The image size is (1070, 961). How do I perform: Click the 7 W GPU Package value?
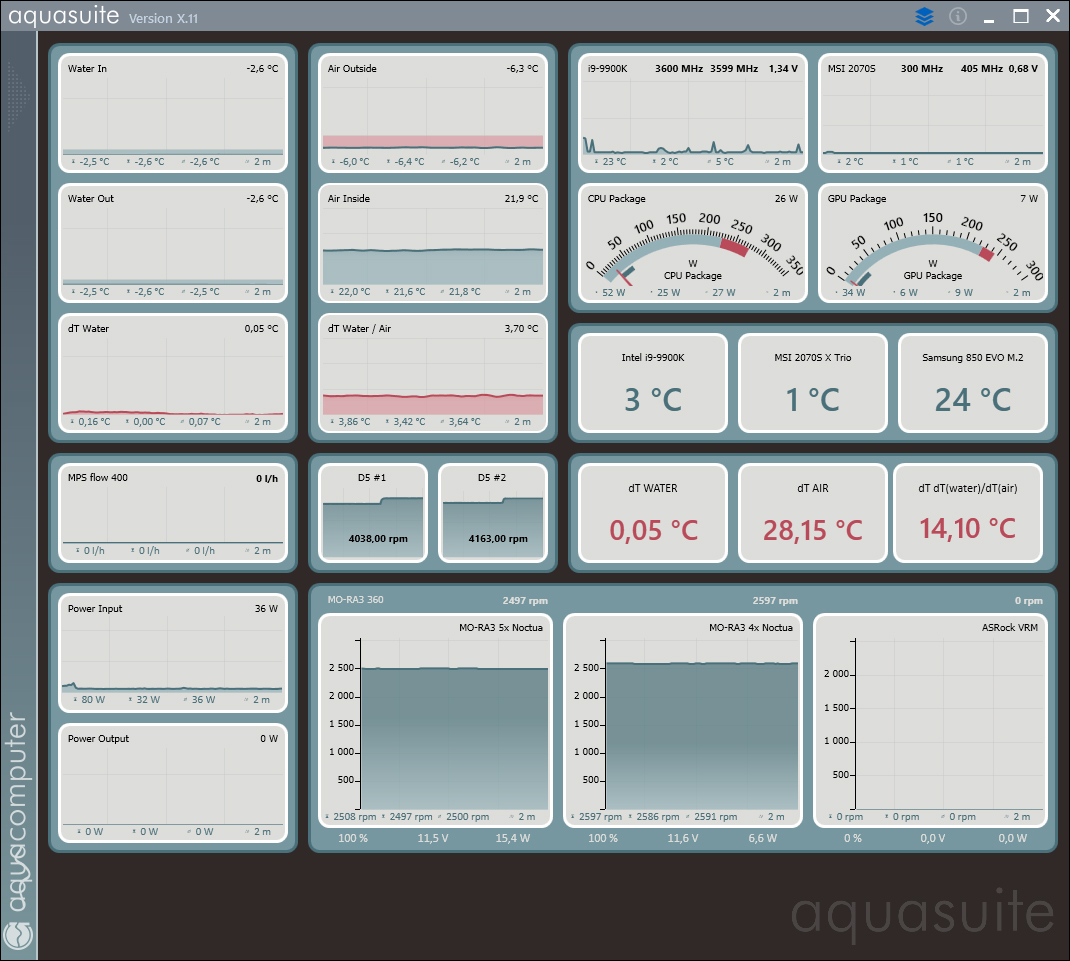[x=1029, y=199]
